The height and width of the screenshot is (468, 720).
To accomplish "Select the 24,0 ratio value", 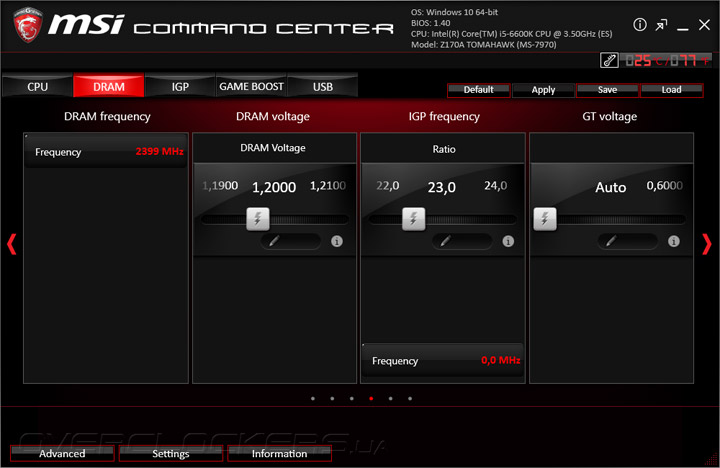I will [x=495, y=186].
